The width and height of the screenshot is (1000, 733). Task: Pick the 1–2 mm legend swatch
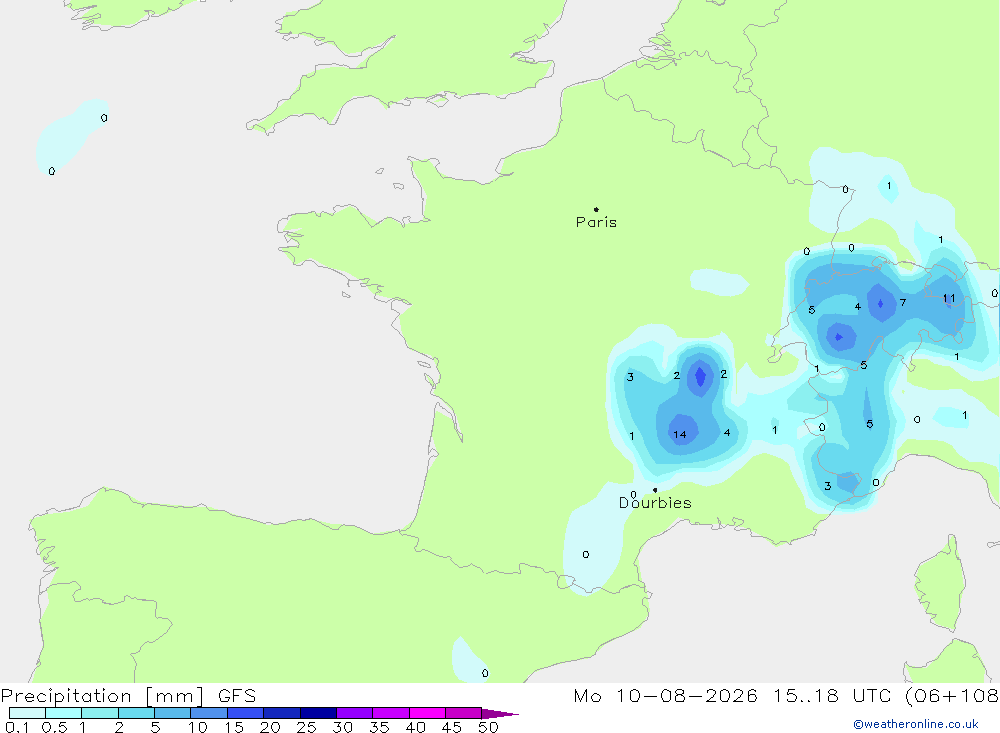click(x=100, y=713)
